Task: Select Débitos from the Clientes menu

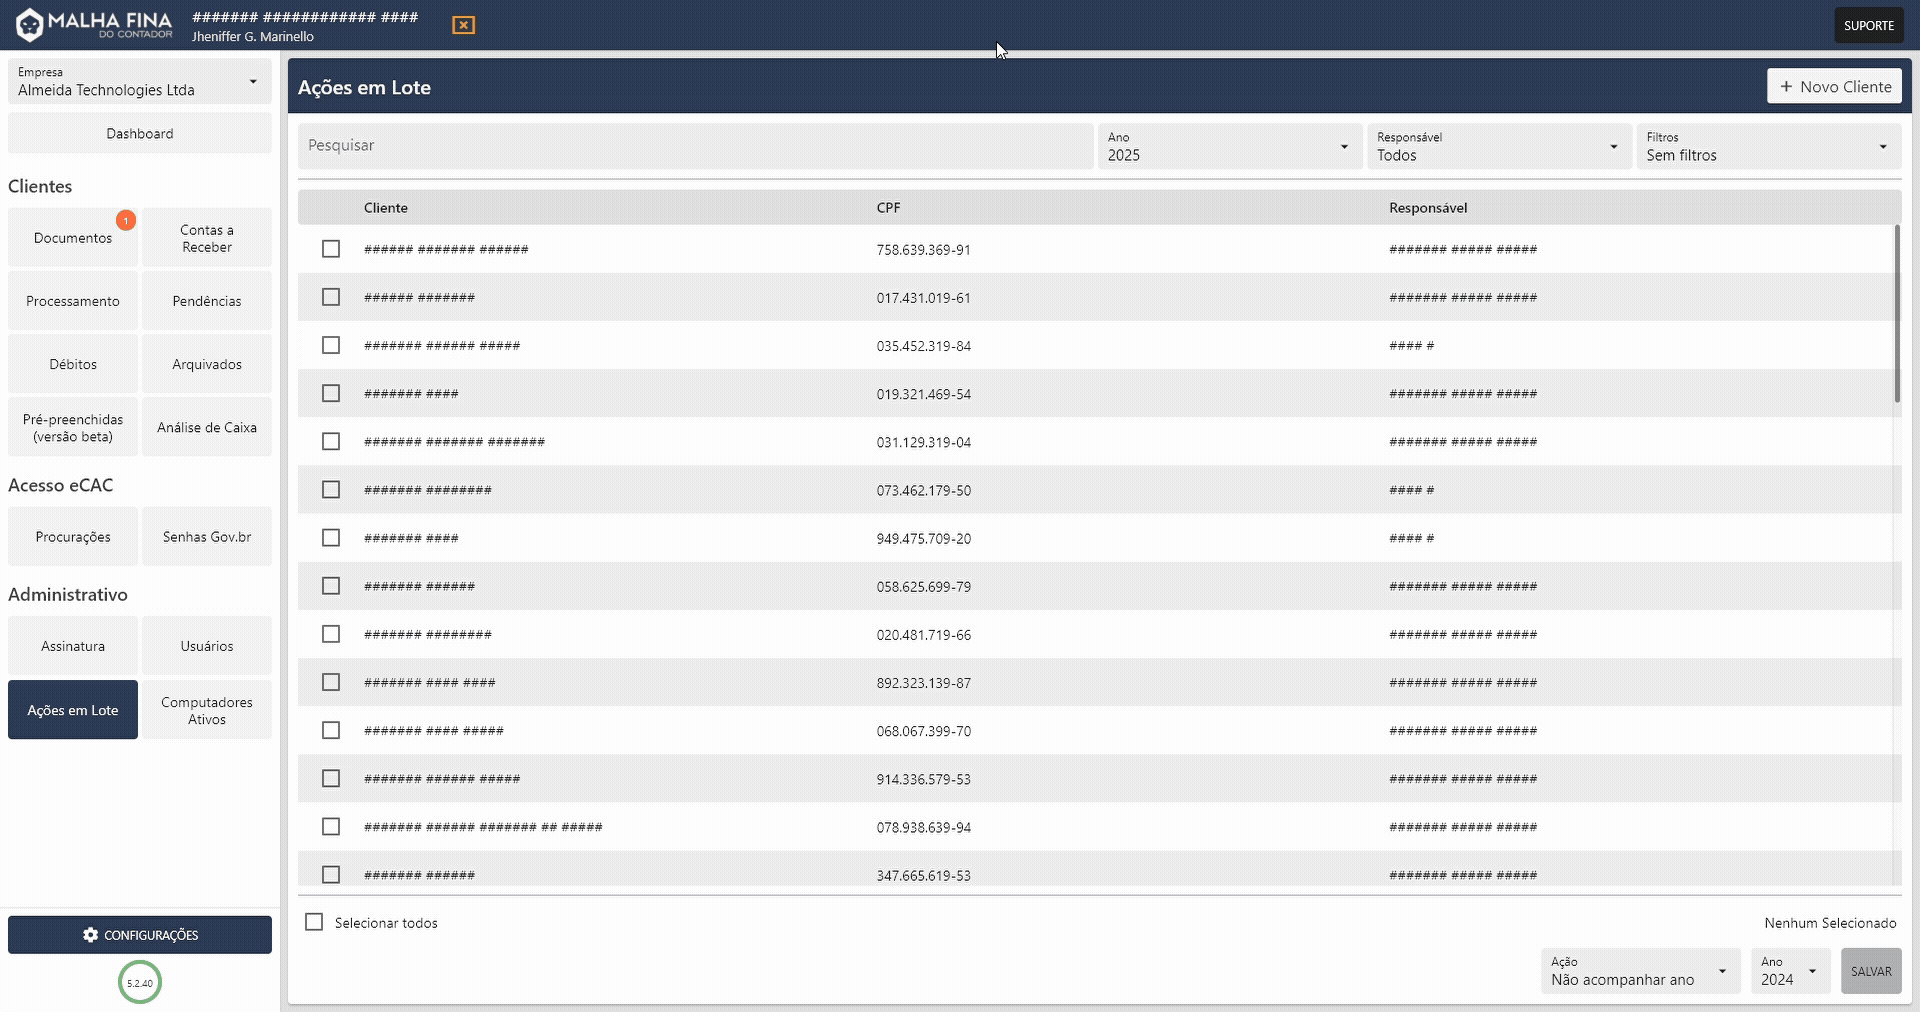Action: click(x=72, y=363)
